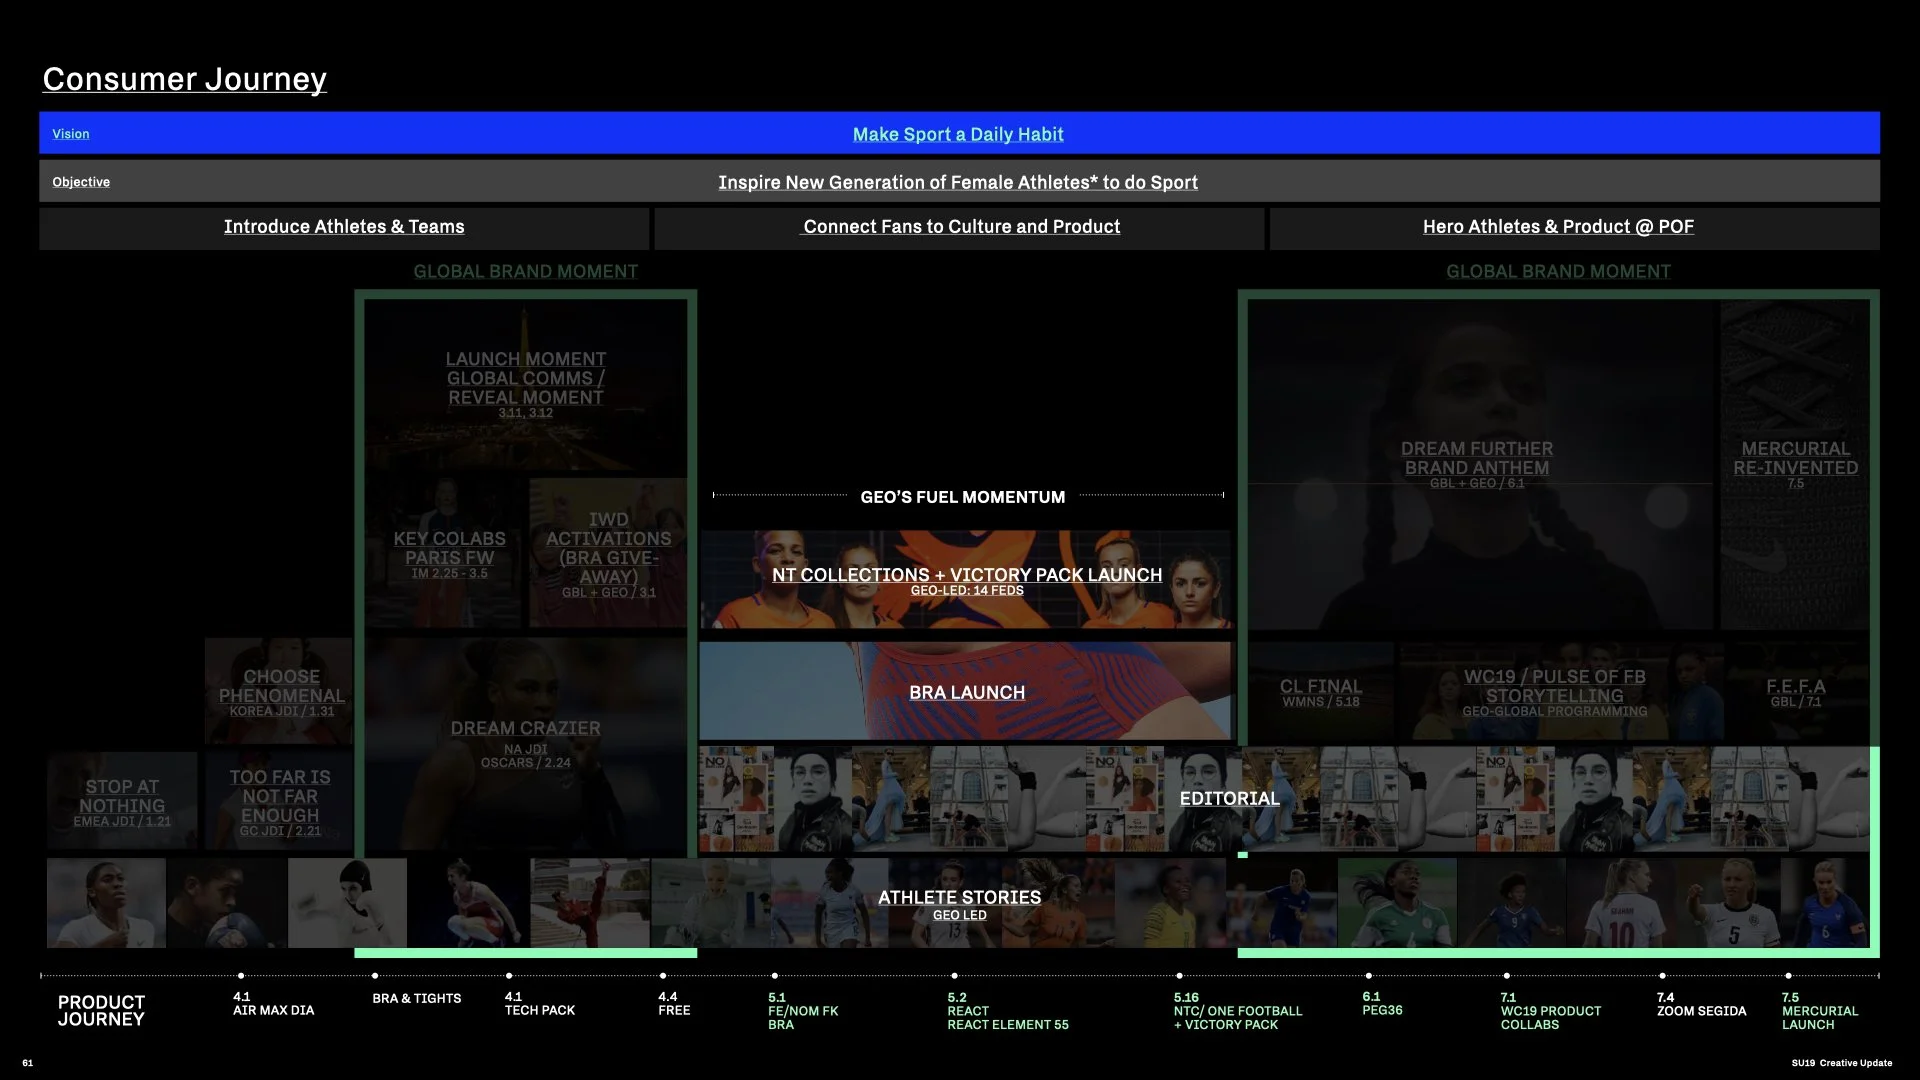Click the Consumer Journey title
This screenshot has height=1080, width=1920.
click(x=184, y=79)
